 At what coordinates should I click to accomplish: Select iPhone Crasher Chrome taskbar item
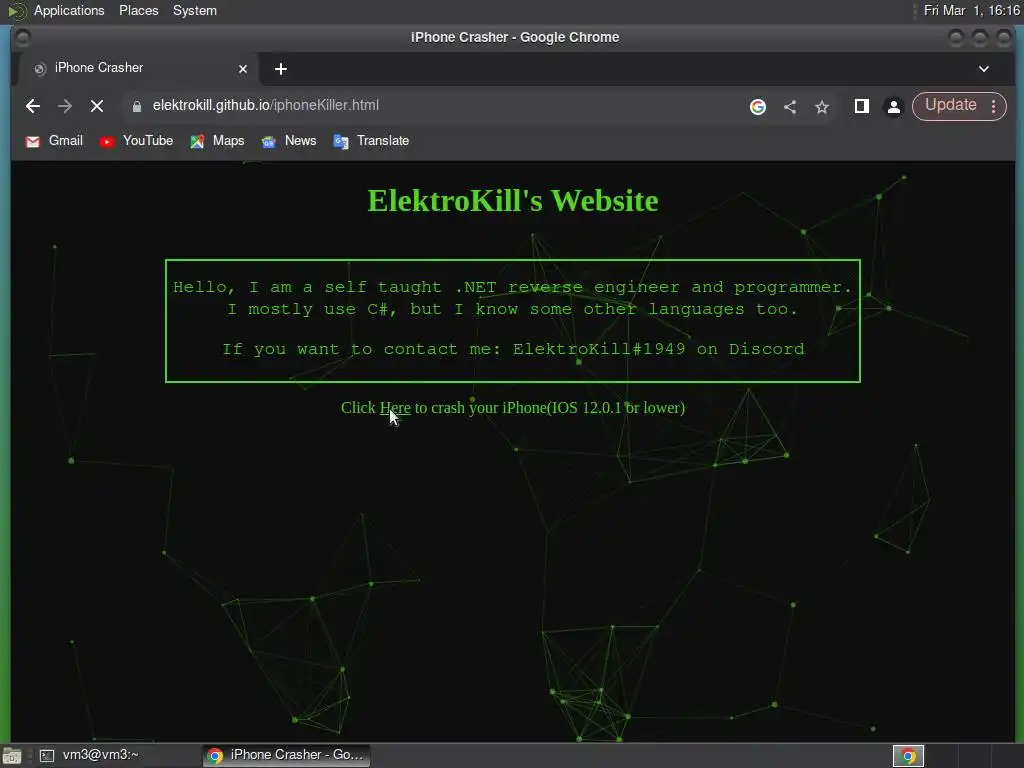pos(286,755)
